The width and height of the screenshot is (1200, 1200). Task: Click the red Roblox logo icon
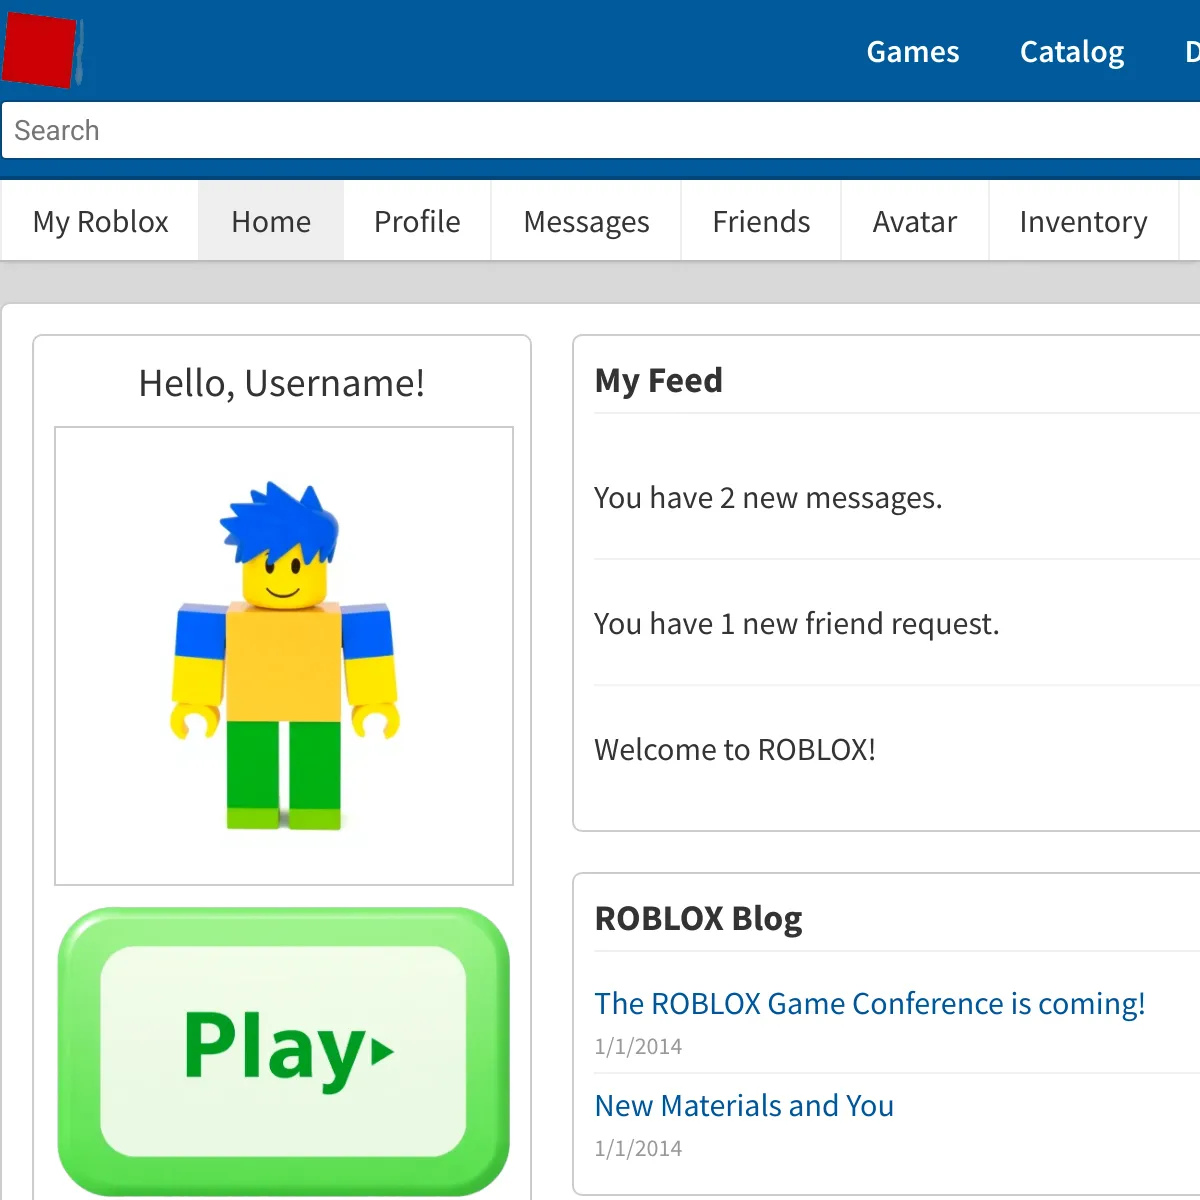pos(41,49)
